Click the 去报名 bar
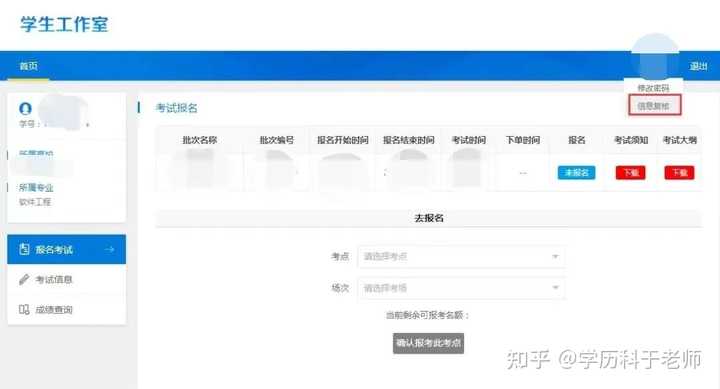Screen dimensions: 720x389 click(x=429, y=218)
